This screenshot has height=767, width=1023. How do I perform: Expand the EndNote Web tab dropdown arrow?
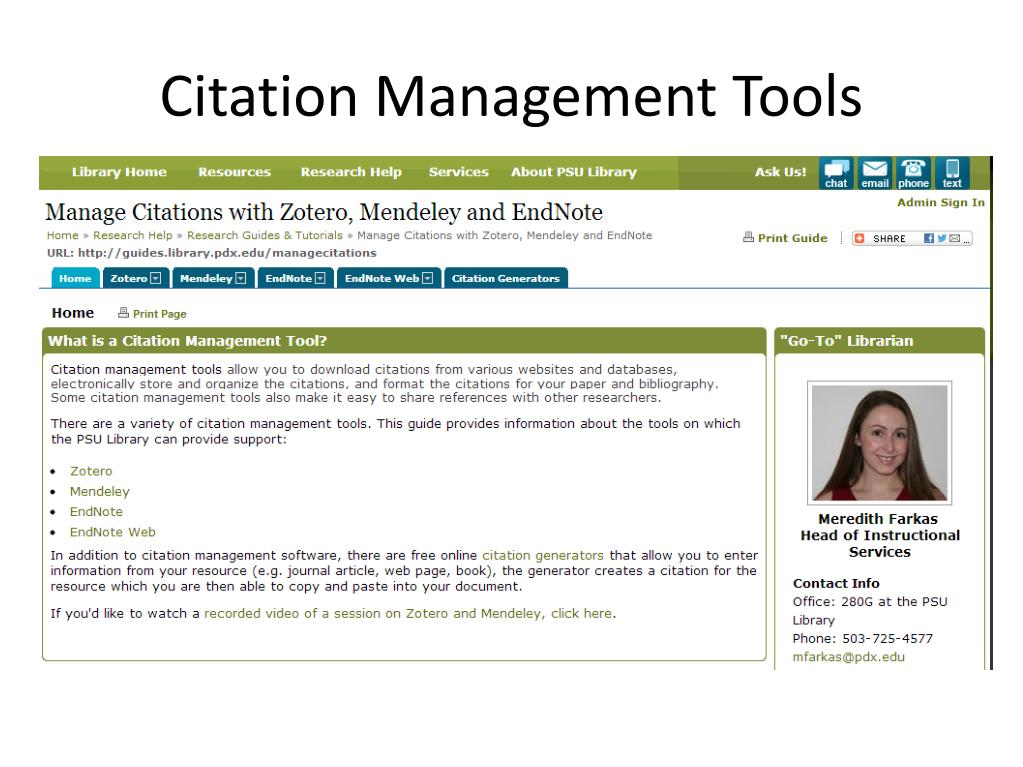(x=427, y=278)
